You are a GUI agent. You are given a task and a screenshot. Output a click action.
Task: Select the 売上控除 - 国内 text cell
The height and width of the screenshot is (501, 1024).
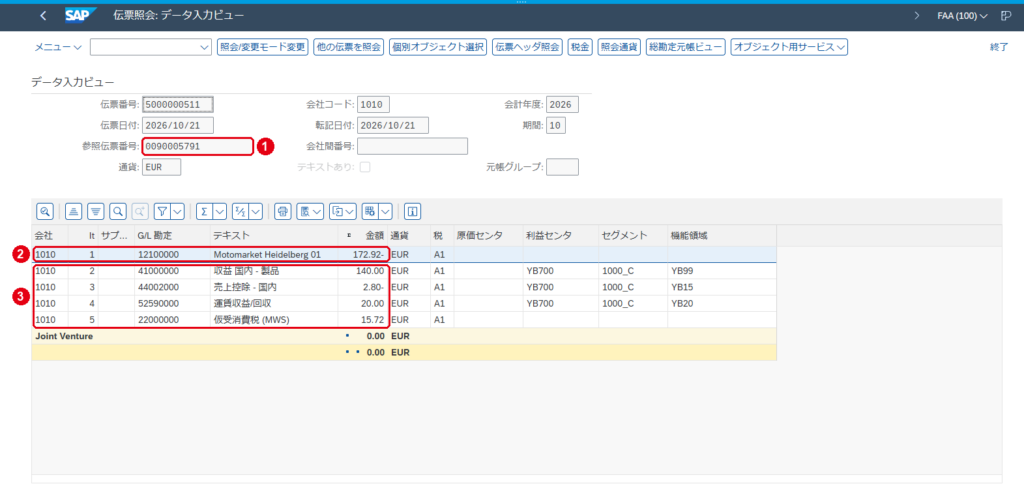(x=273, y=287)
